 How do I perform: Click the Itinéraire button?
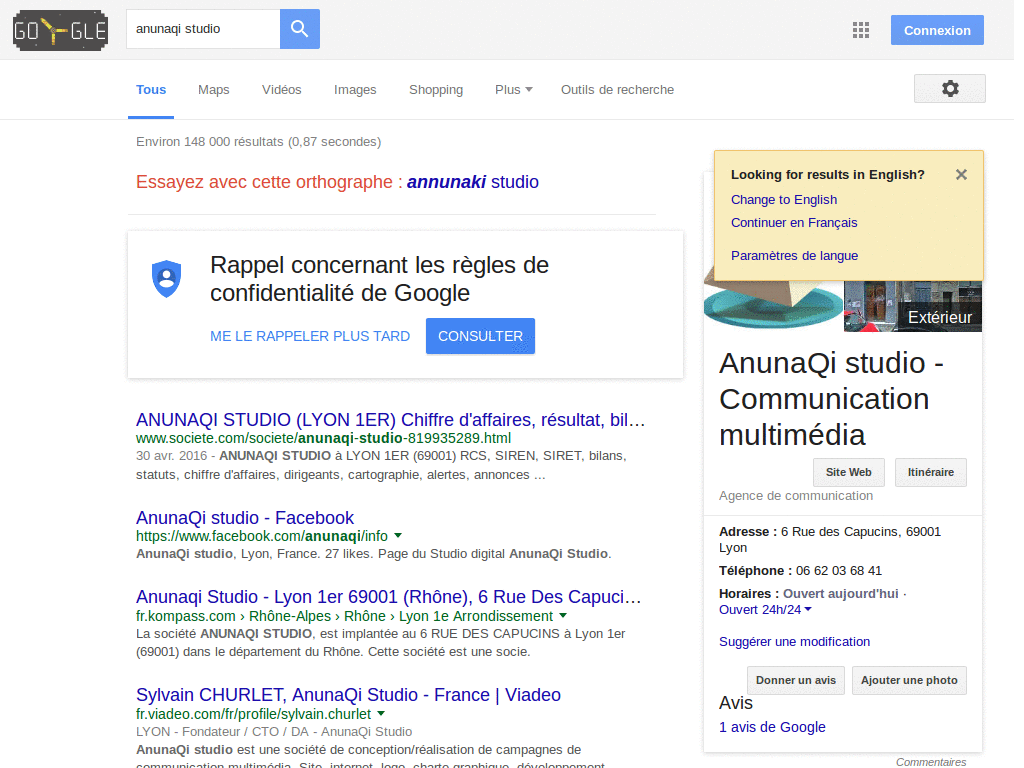click(931, 472)
